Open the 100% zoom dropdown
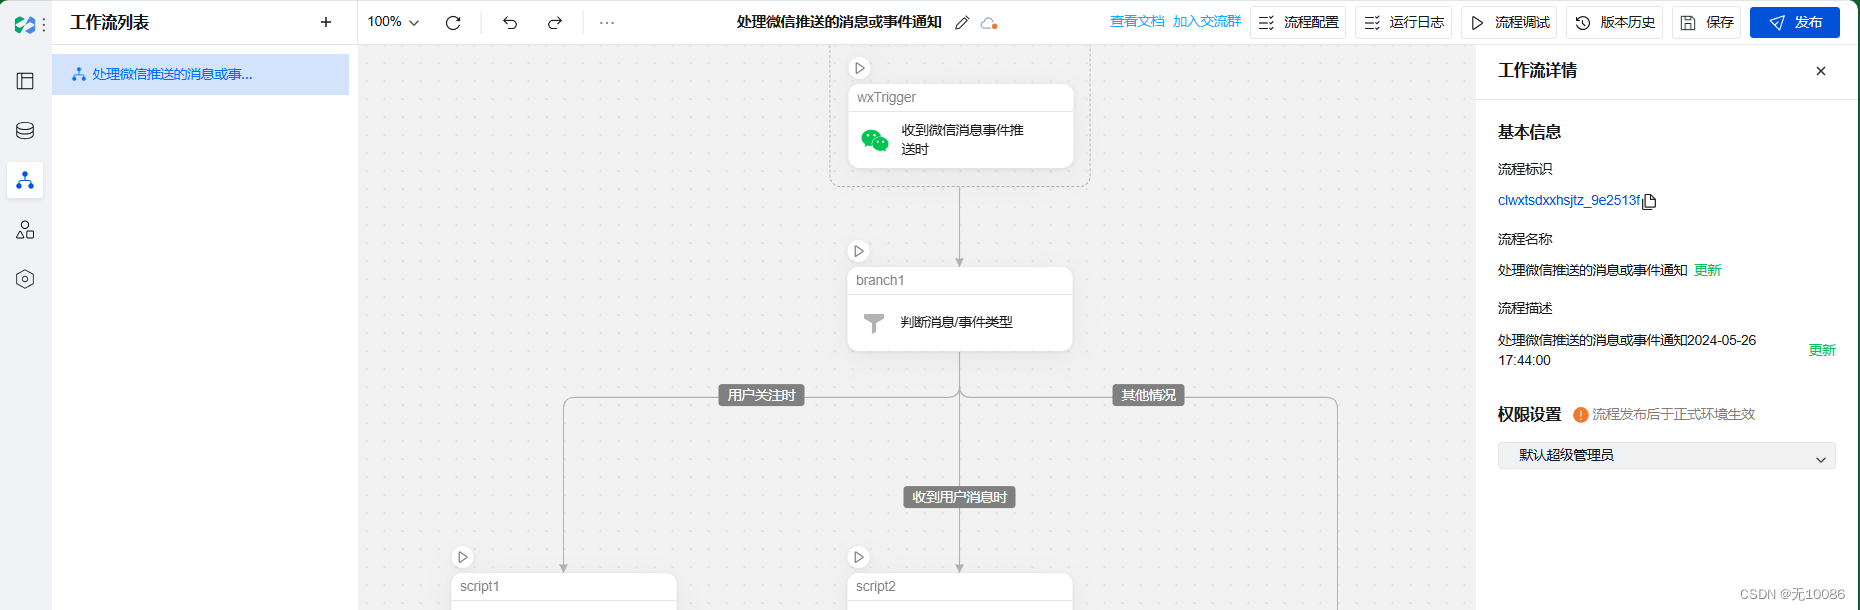The image size is (1860, 610). click(393, 22)
